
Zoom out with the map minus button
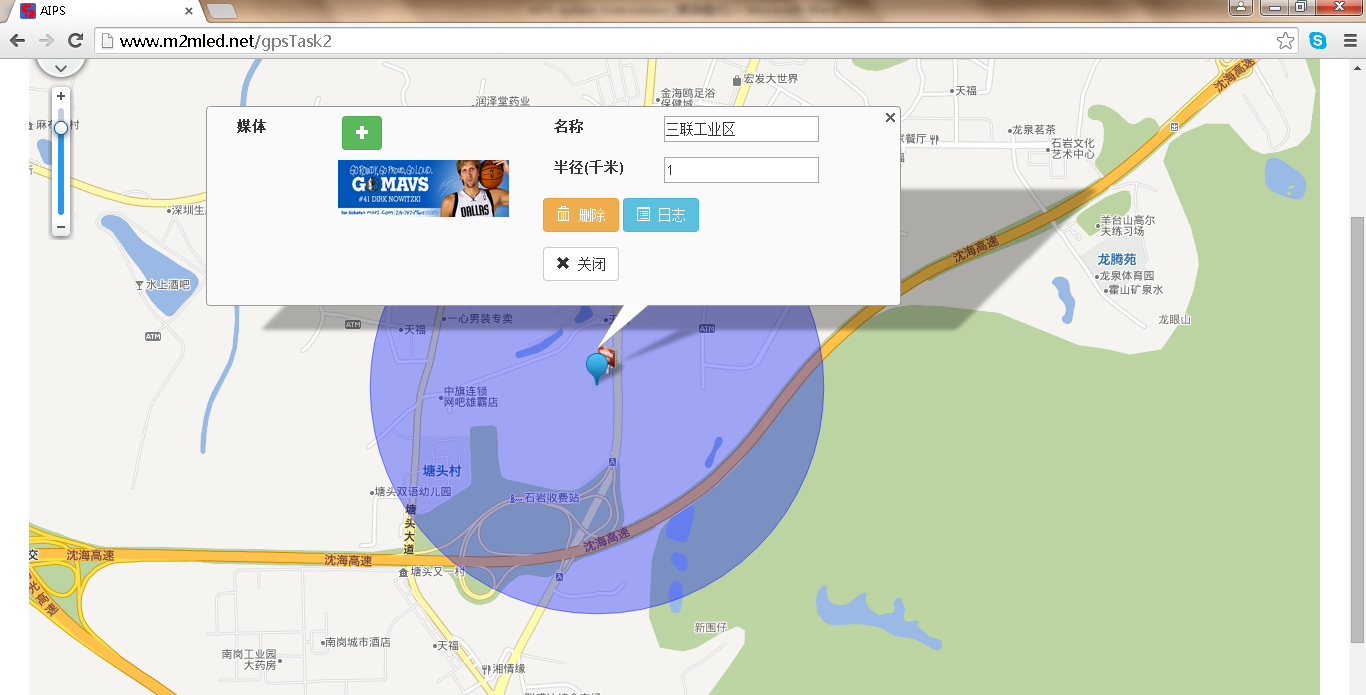61,227
